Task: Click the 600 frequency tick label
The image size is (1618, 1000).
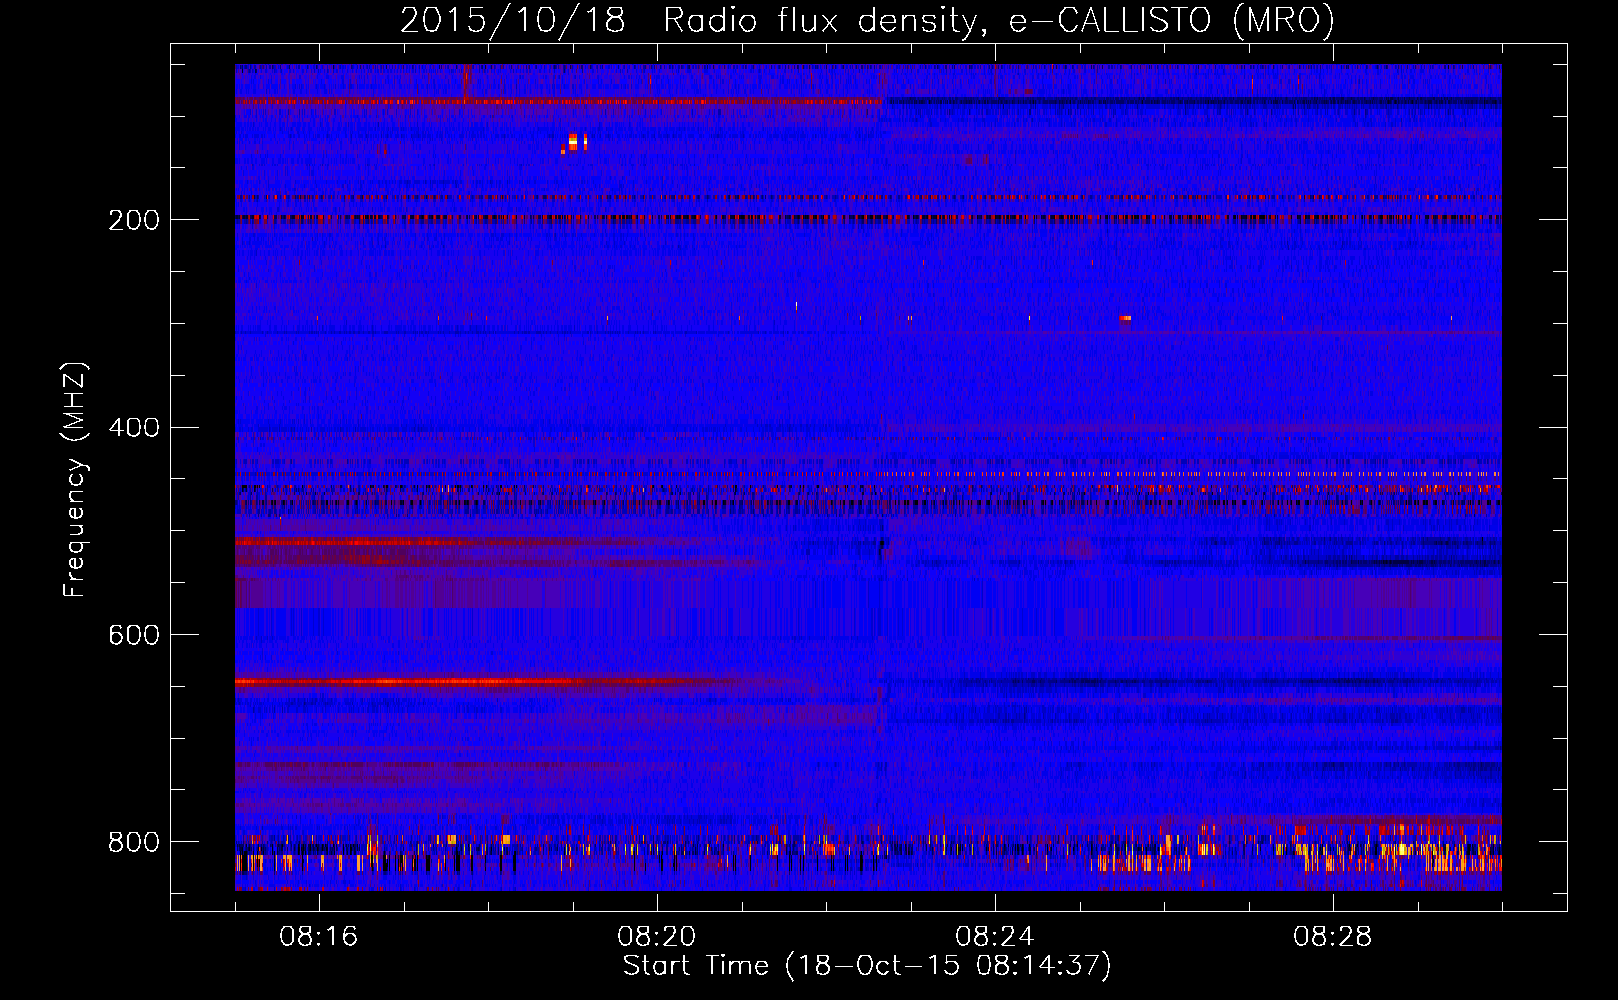Action: coord(134,636)
